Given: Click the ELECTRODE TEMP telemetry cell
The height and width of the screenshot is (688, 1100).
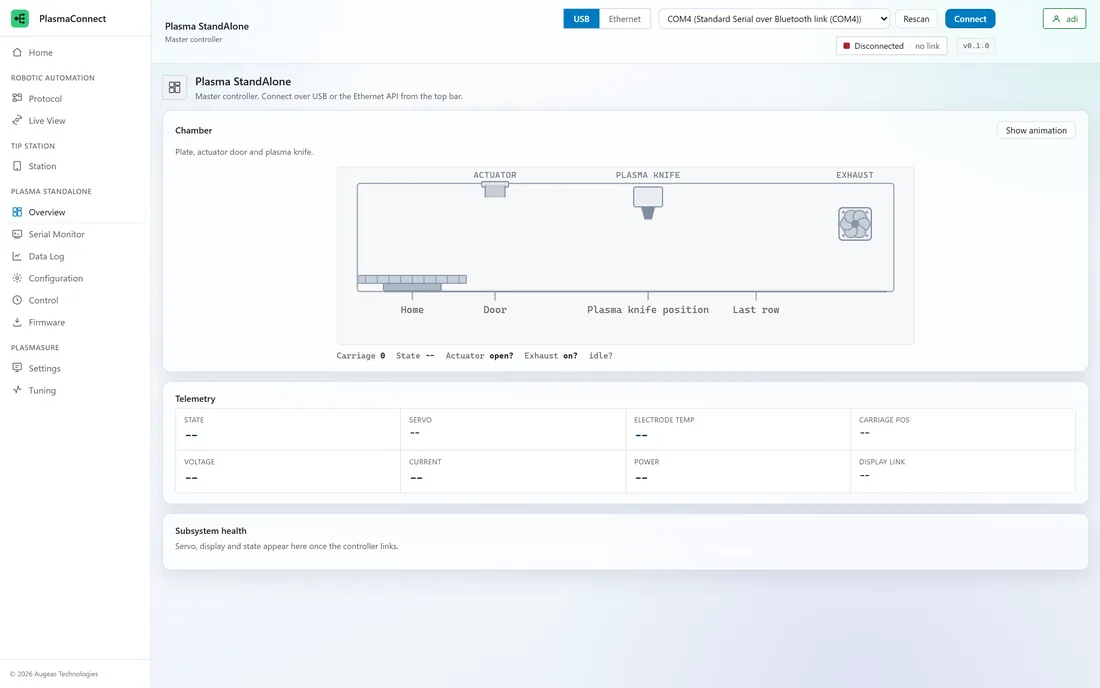Looking at the screenshot, I should pos(738,429).
